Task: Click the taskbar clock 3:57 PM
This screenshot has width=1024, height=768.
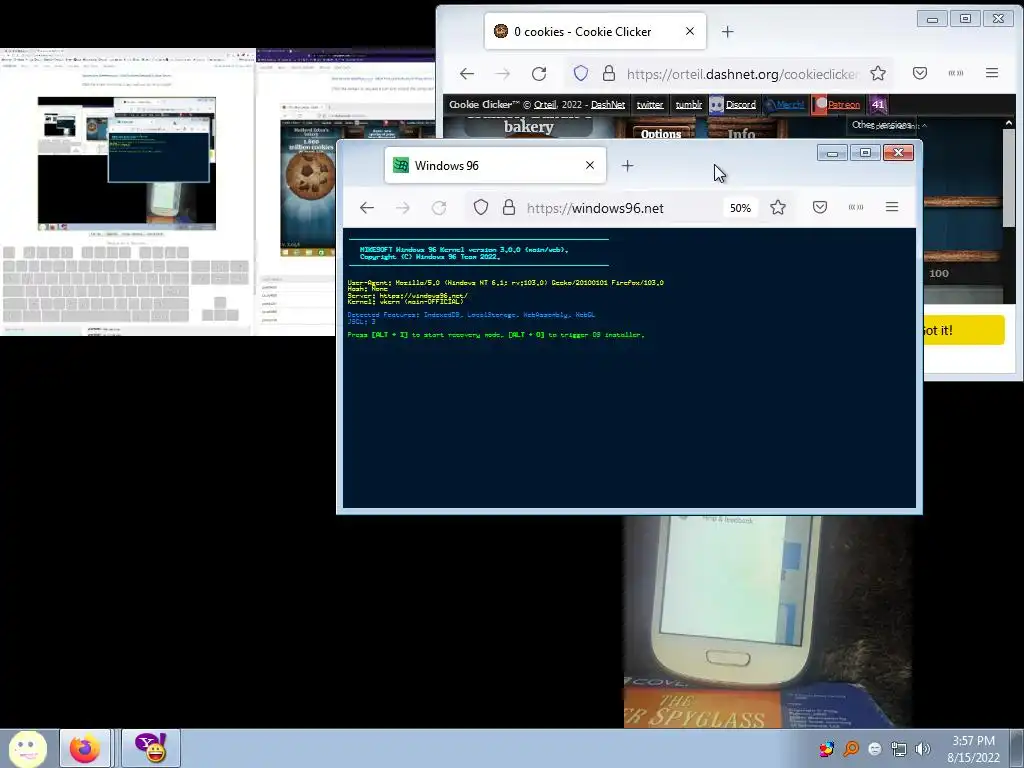Action: pyautogui.click(x=974, y=741)
